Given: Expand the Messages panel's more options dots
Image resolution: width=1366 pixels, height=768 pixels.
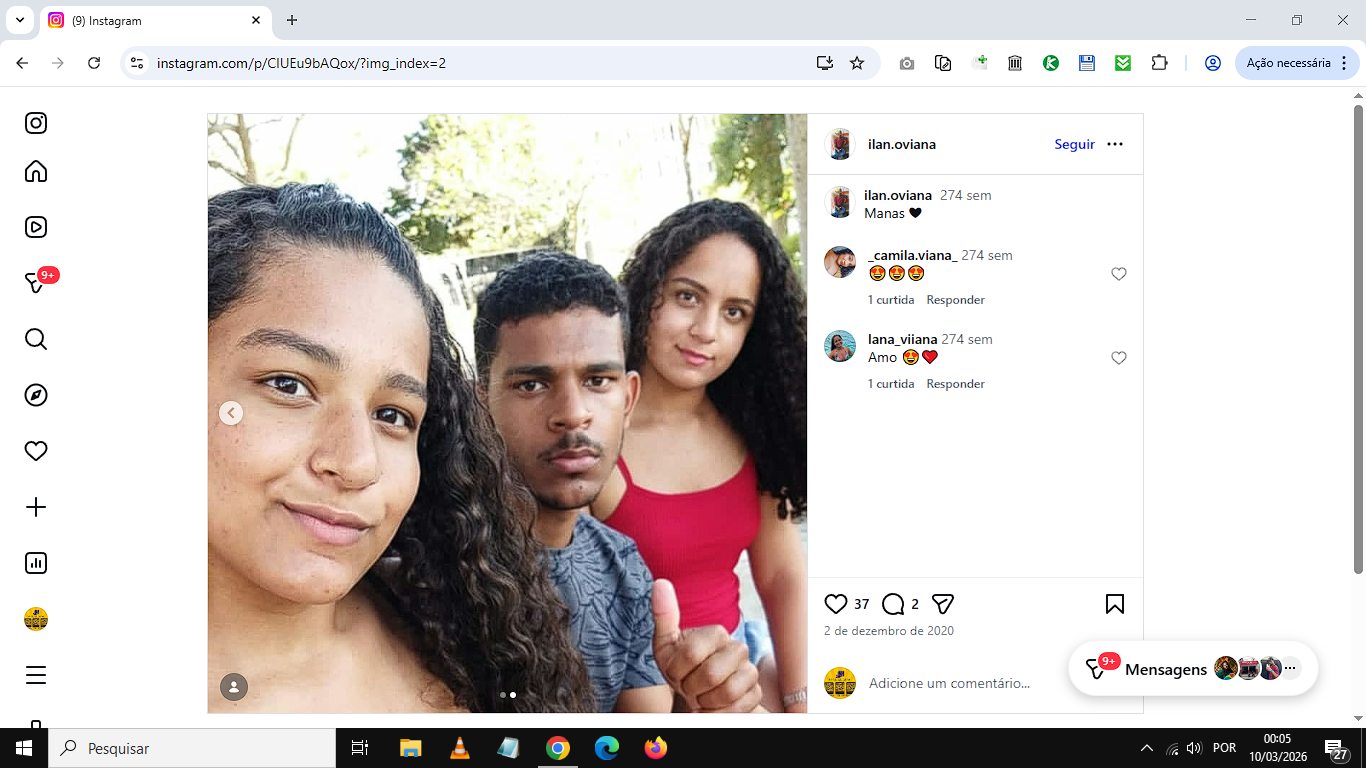Looking at the screenshot, I should (1291, 668).
